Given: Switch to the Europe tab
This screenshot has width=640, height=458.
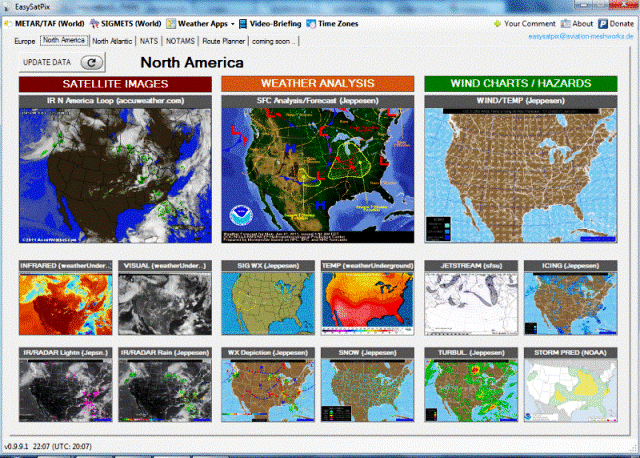Looking at the screenshot, I should pyautogui.click(x=25, y=41).
